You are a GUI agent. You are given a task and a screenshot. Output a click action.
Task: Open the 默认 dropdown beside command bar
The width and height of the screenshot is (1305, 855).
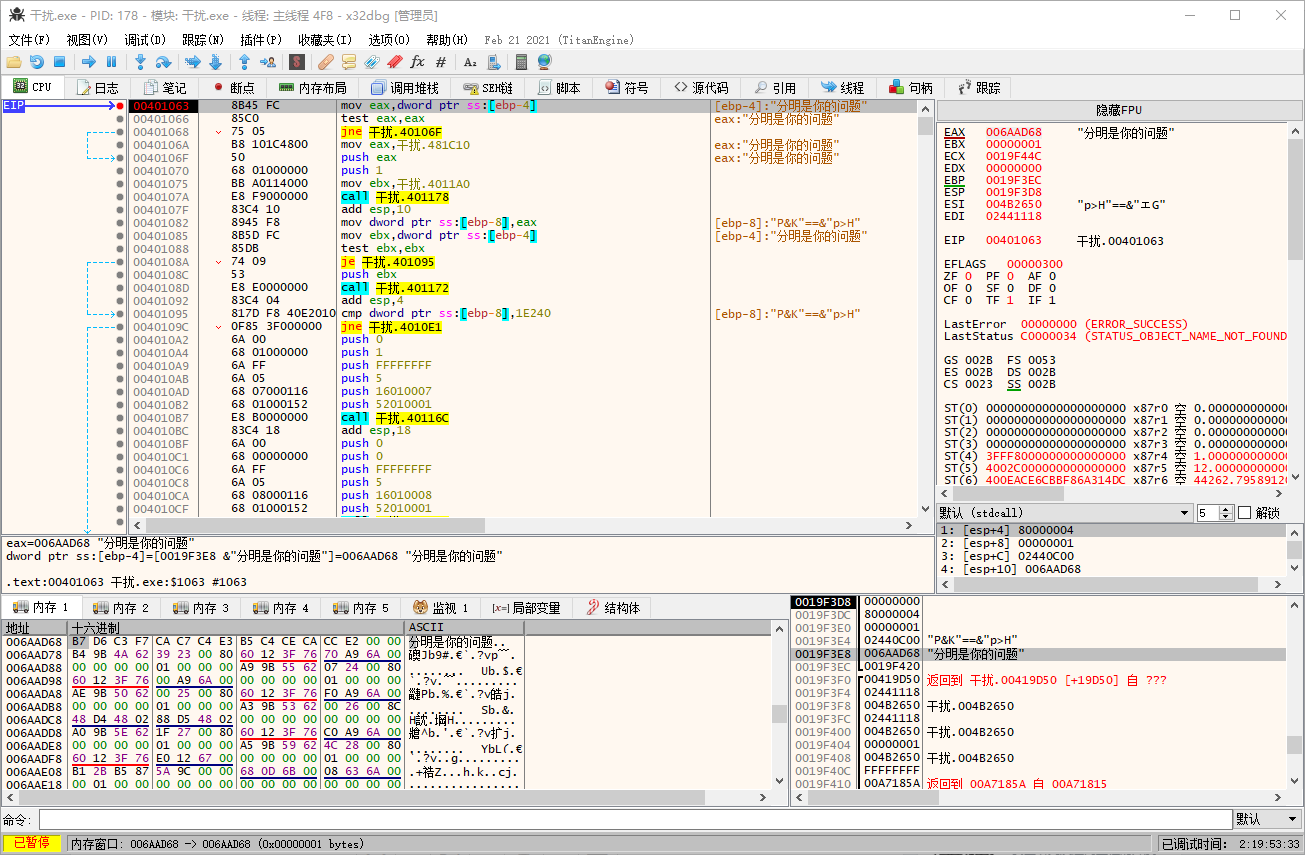point(1266,820)
